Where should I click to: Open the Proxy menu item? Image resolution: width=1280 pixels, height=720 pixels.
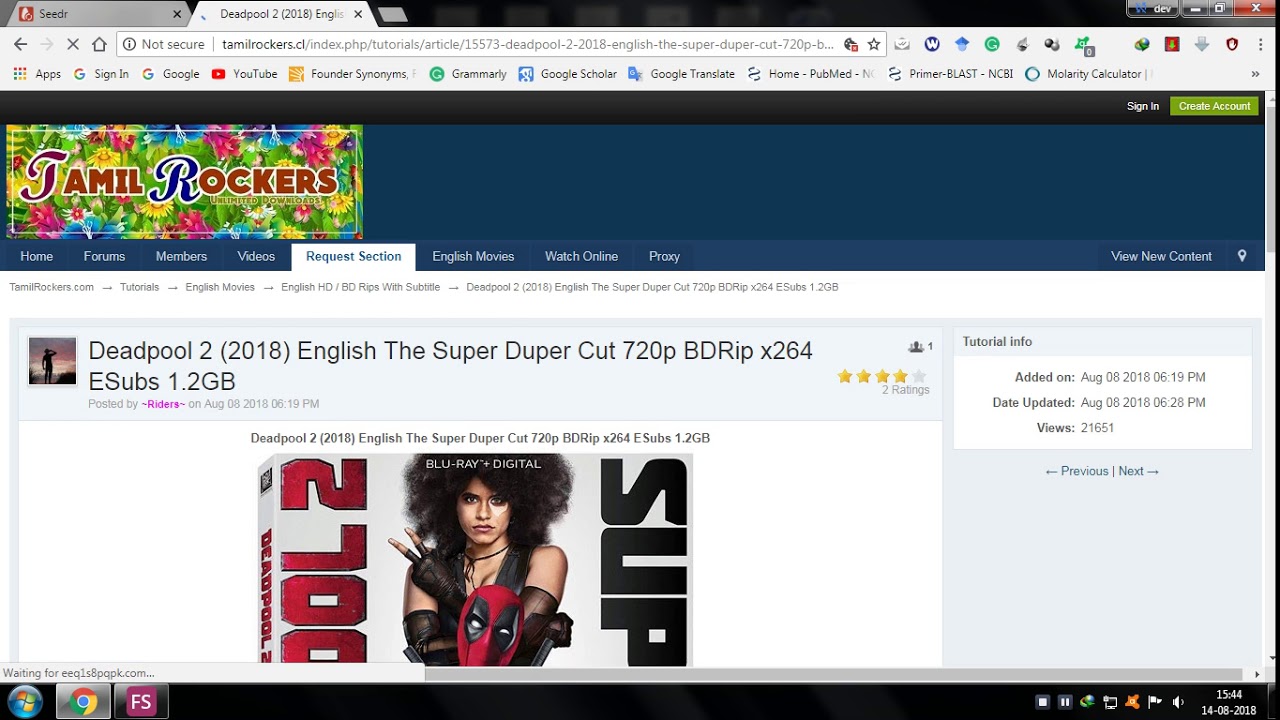coord(664,256)
